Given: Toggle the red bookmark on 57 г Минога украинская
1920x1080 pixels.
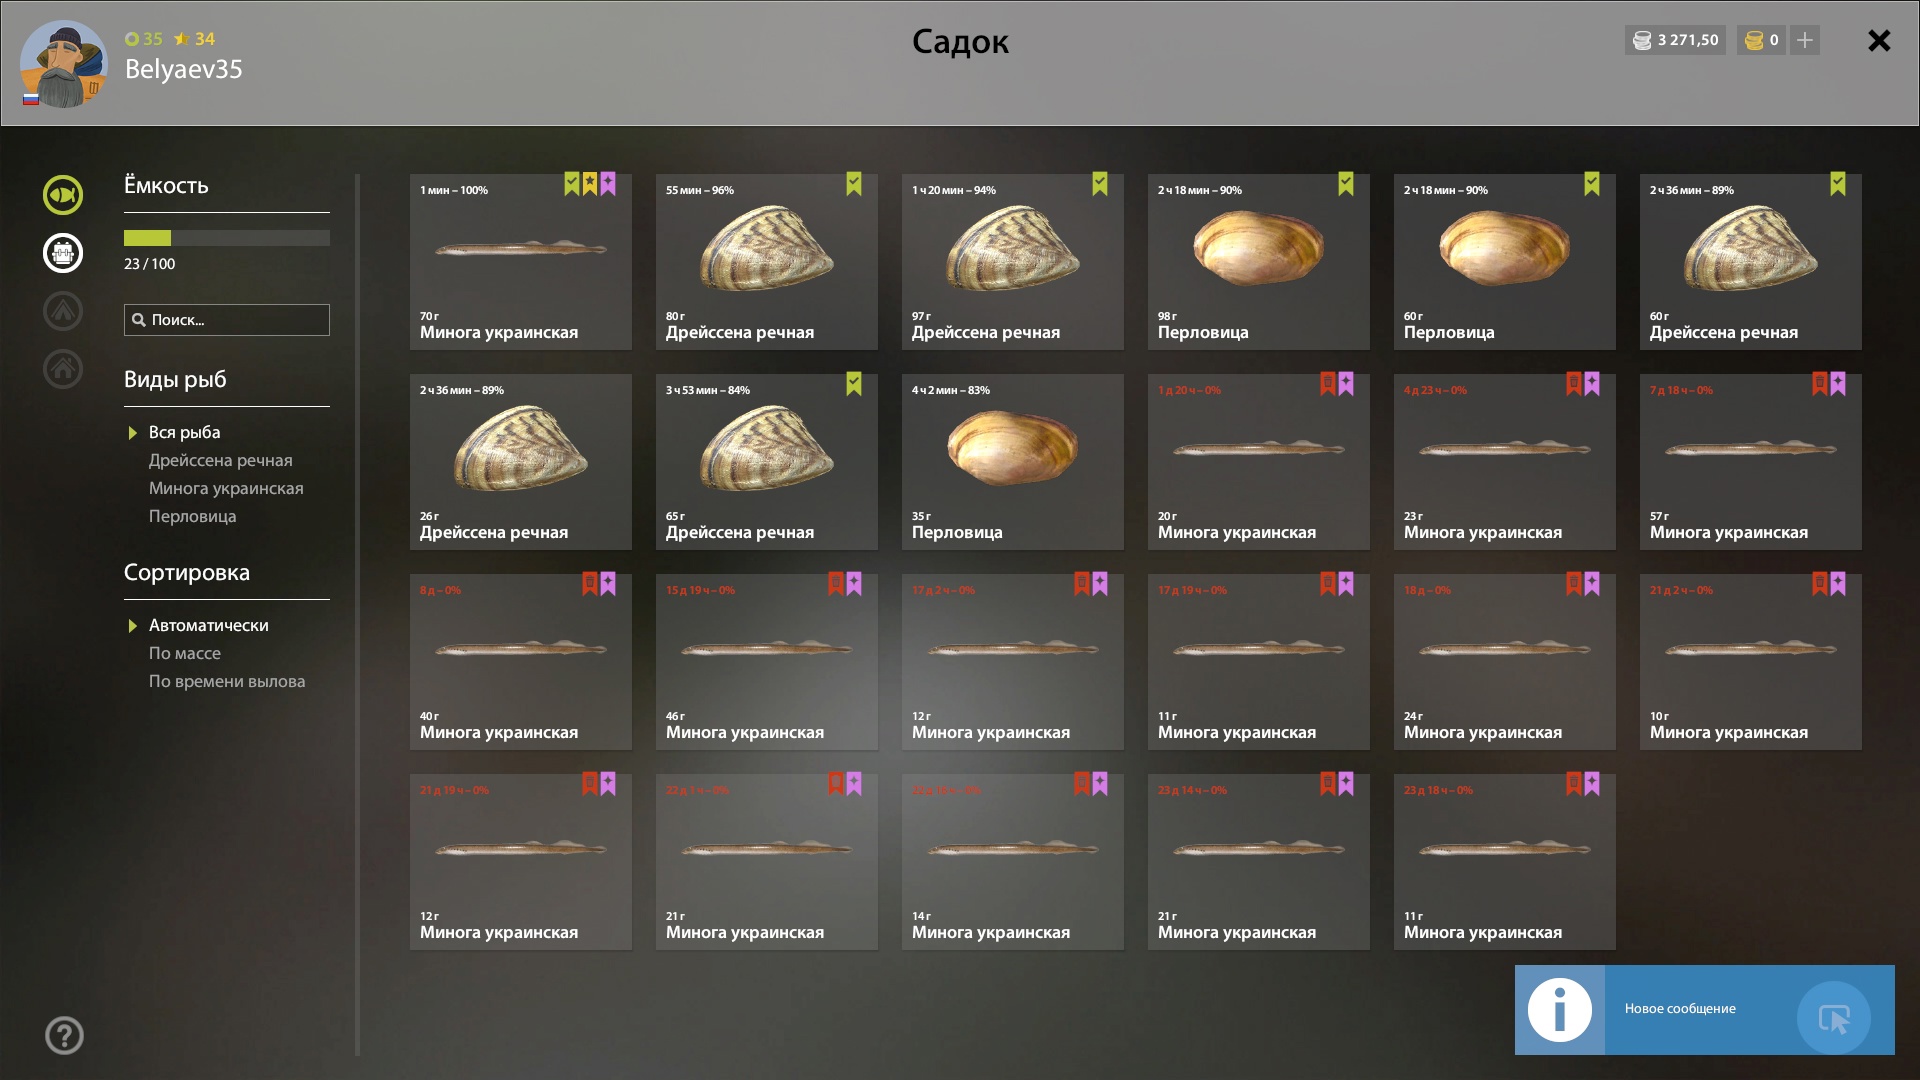Looking at the screenshot, I should pos(1820,384).
